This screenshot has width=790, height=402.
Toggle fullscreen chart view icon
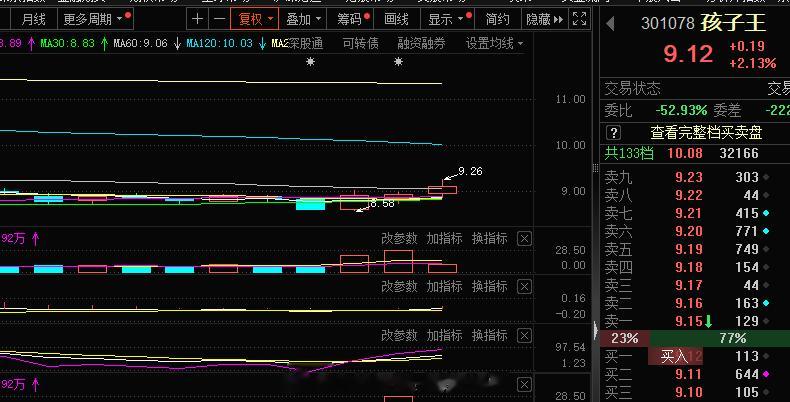pos(579,19)
